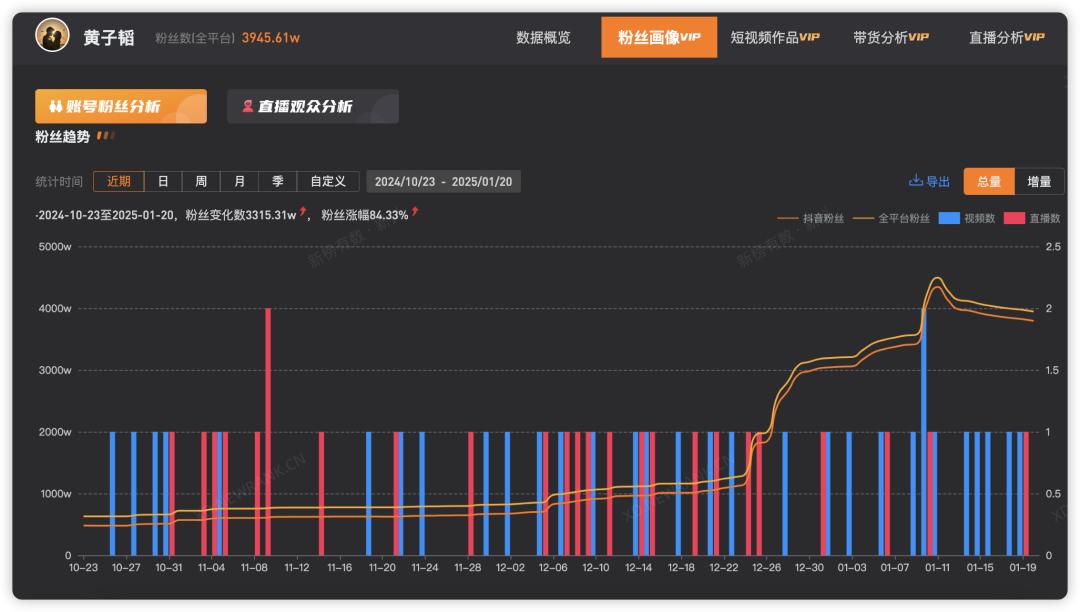Click the blue 视频数 legend square
Screen dimensions: 1080x612
[x=949, y=218]
